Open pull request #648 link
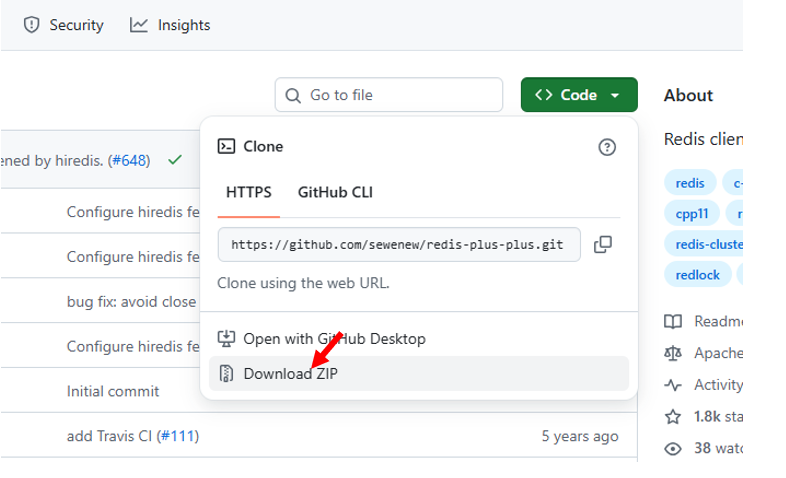Image resolution: width=786 pixels, height=478 pixels. 131,160
